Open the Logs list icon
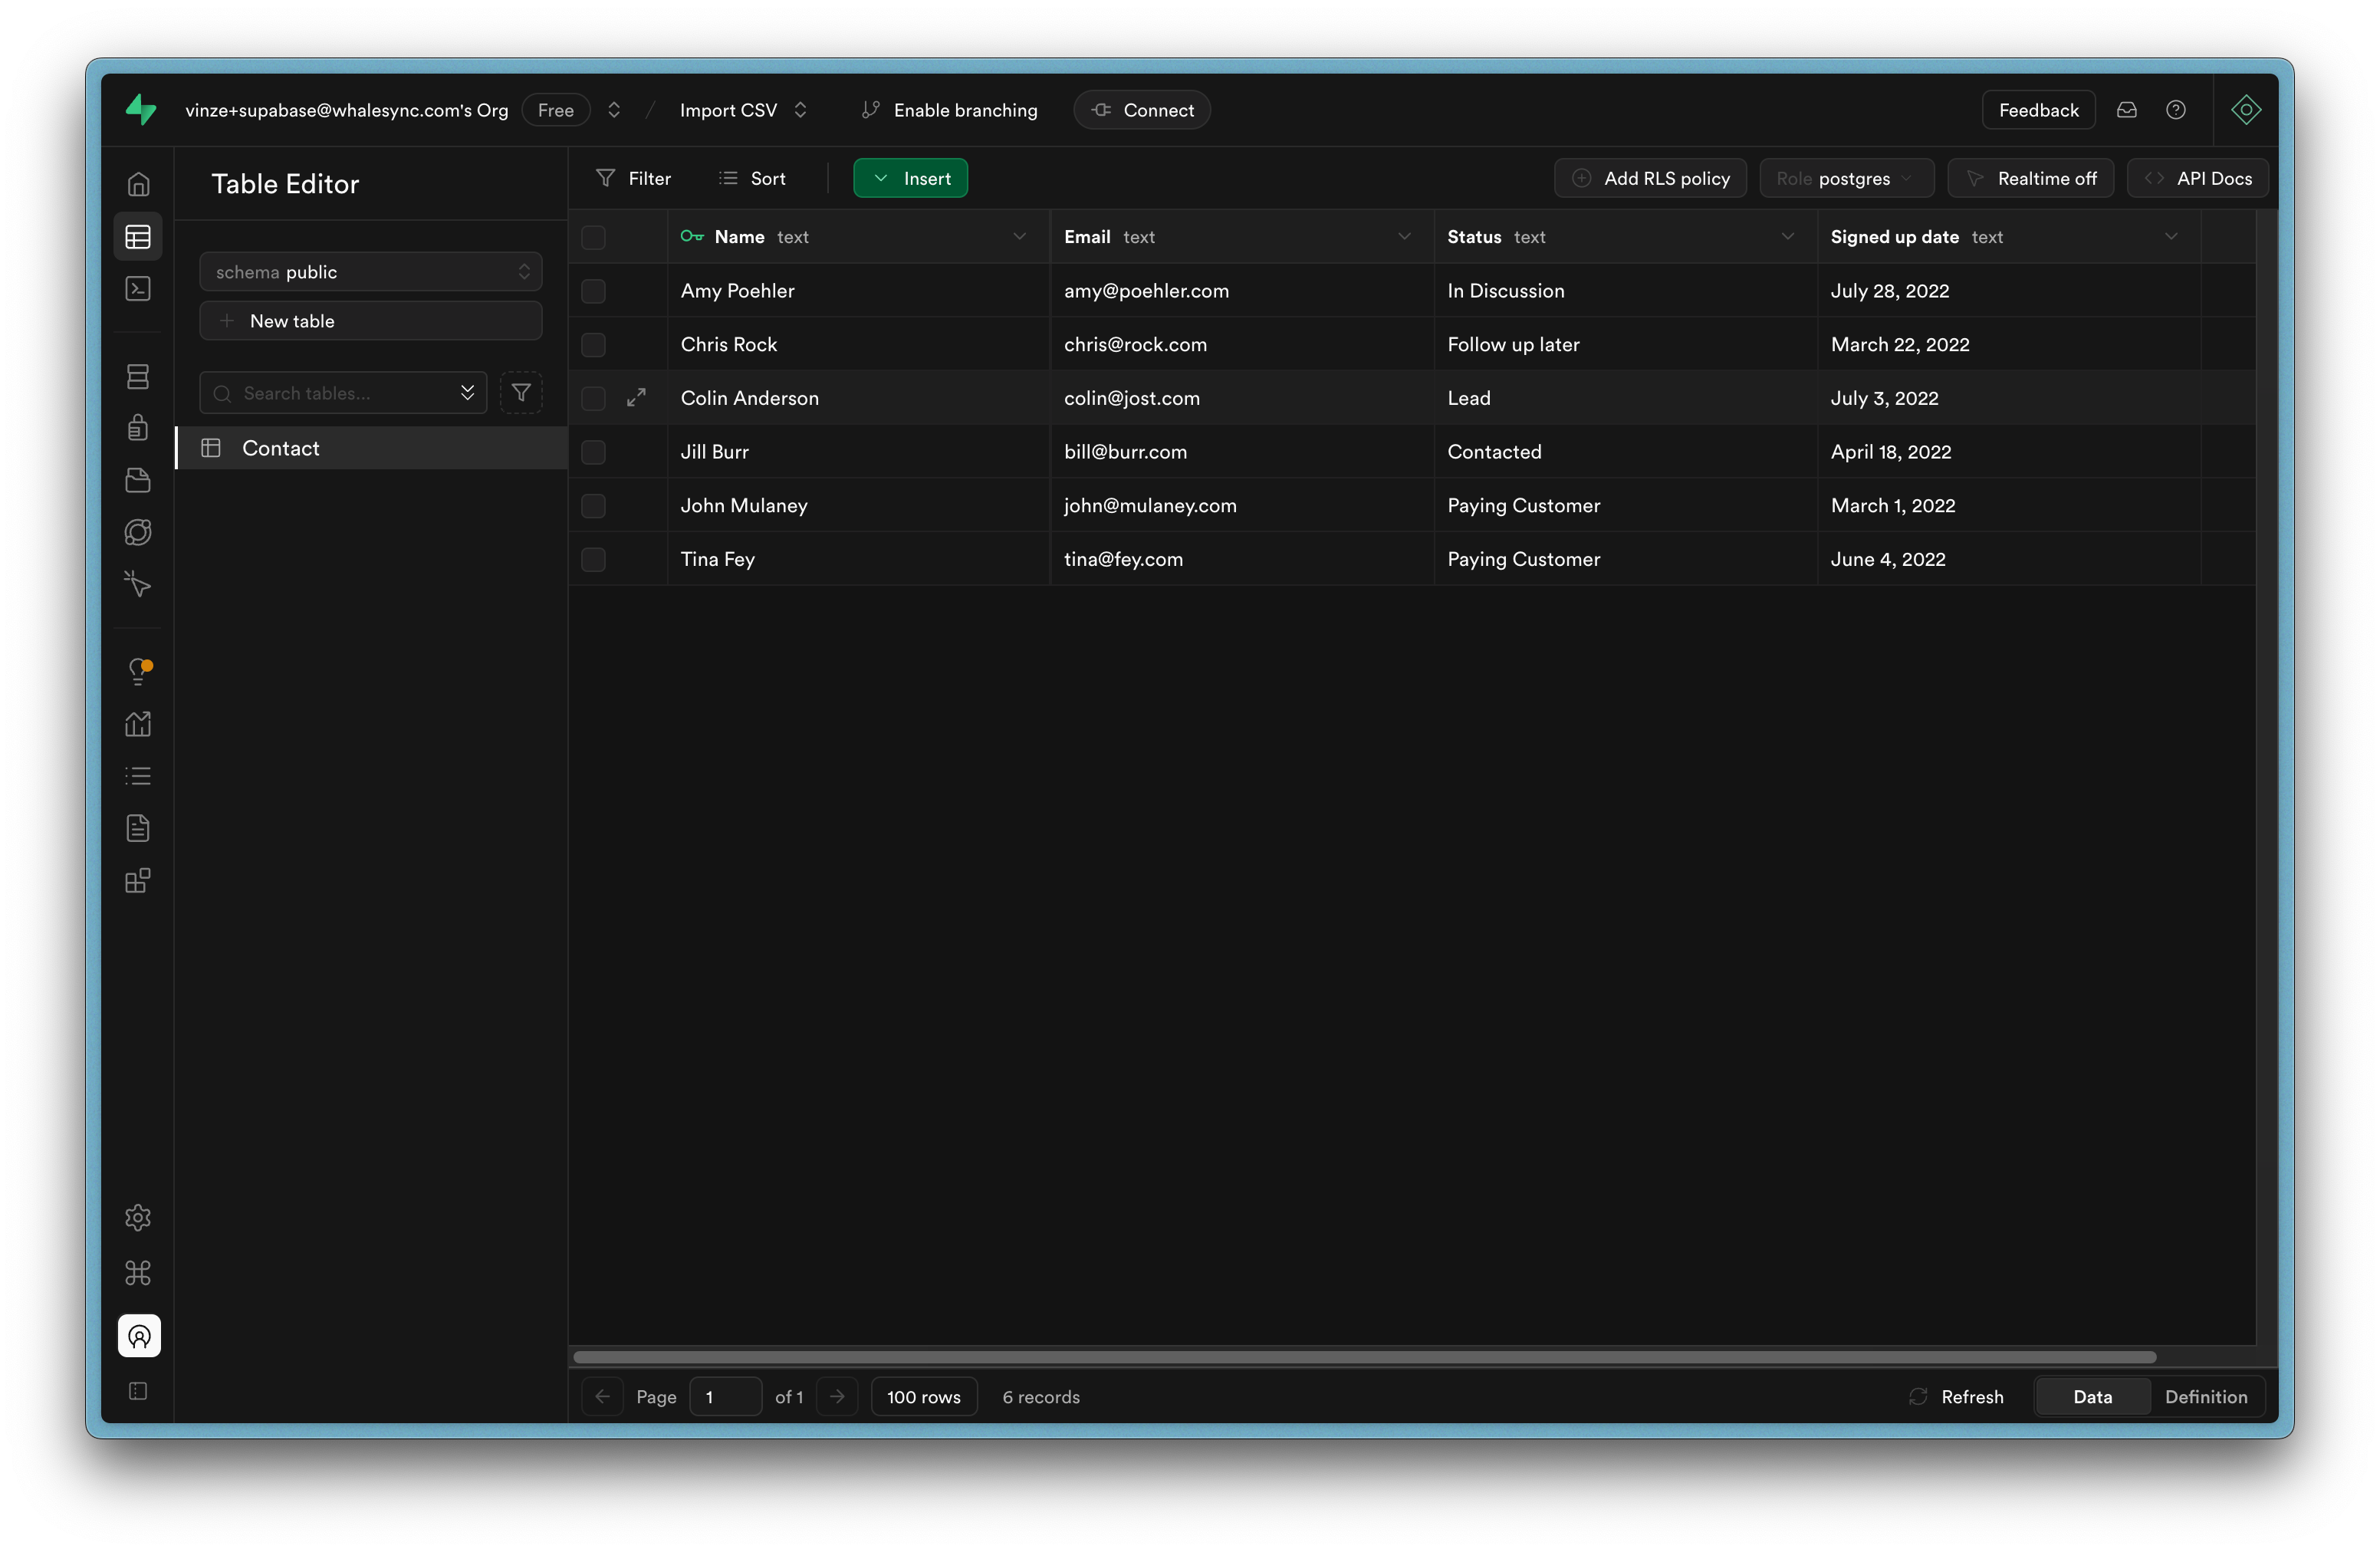The image size is (2380, 1552). 138,776
